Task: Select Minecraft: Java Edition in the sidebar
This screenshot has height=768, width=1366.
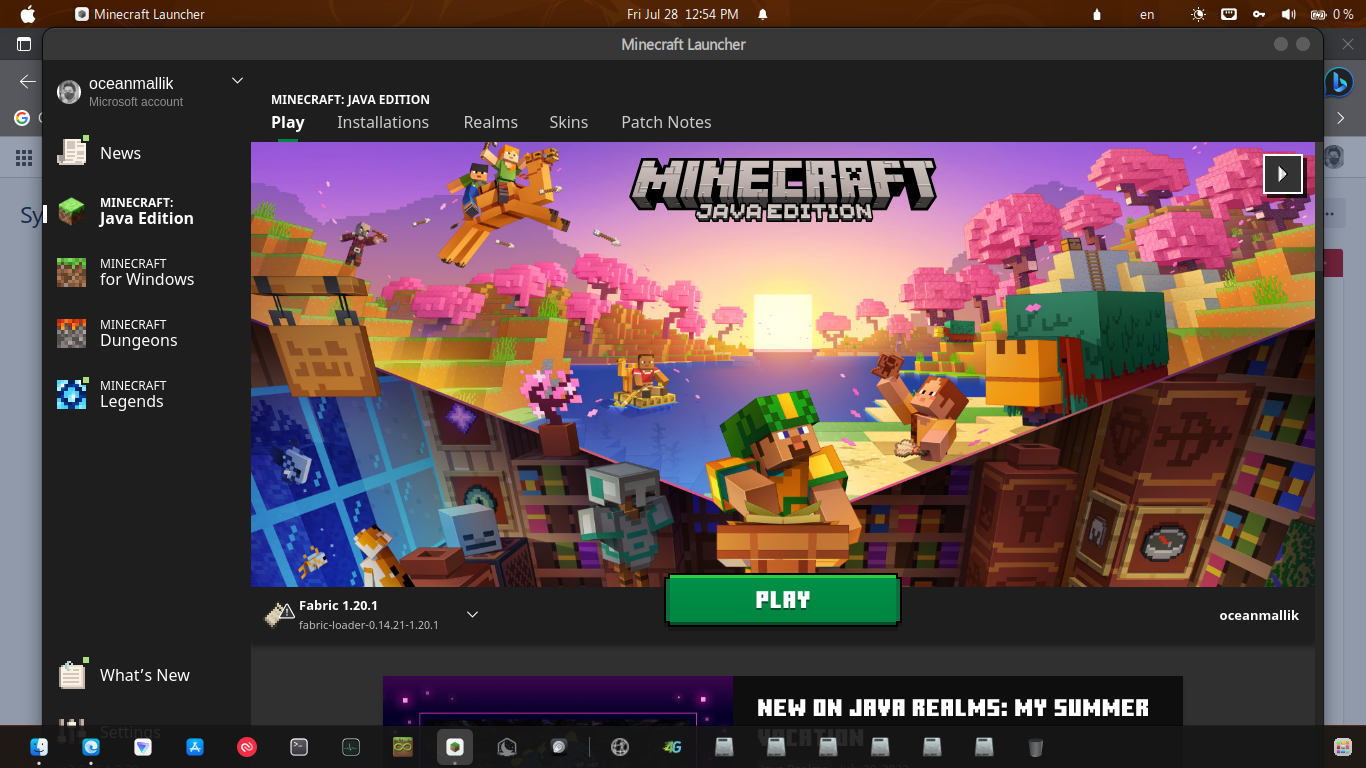Action: 145,211
